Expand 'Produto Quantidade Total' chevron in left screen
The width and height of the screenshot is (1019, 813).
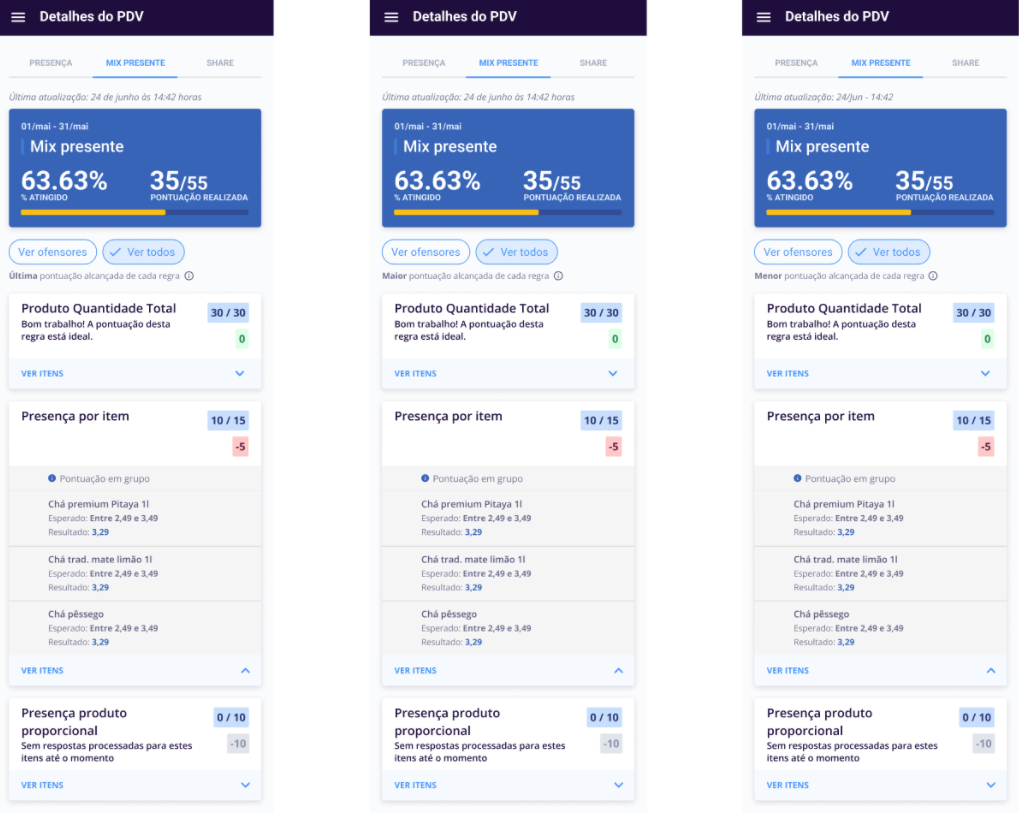click(240, 374)
